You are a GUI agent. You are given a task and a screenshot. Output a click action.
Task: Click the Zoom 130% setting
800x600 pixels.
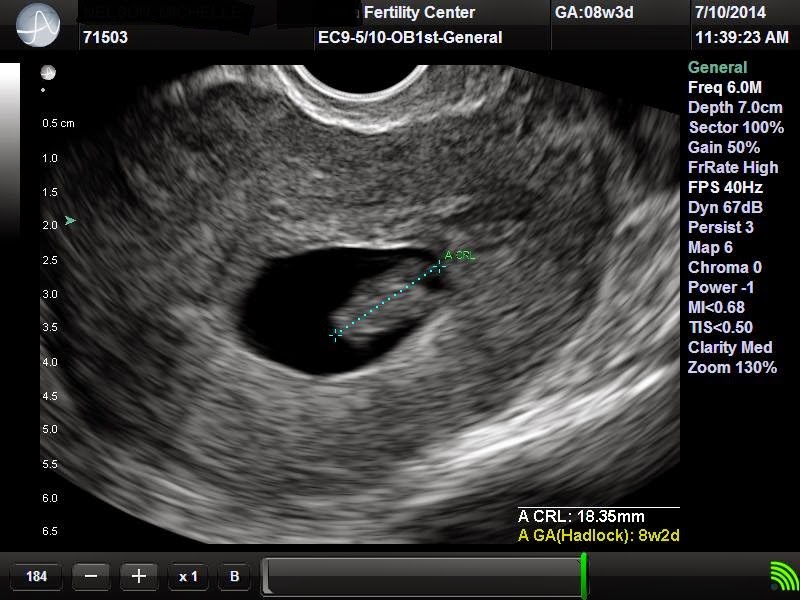click(732, 367)
